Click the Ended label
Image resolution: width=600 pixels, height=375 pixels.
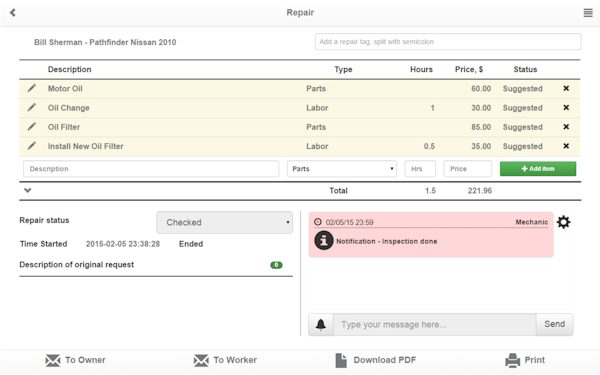click(x=191, y=244)
